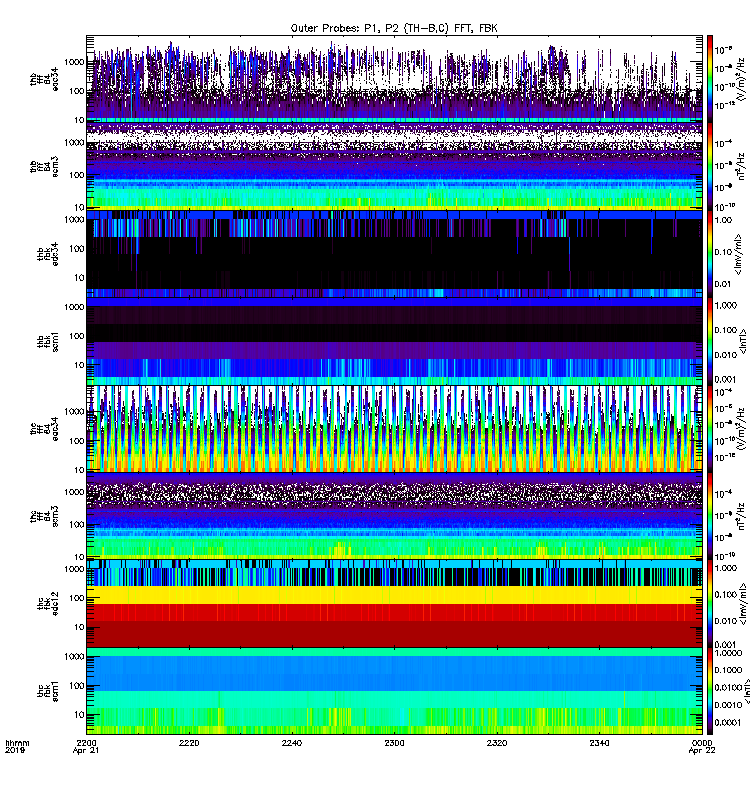Select the 'thc fbk edc12' panel label
Viewport: 750px width, 800px height.
(x=48, y=604)
